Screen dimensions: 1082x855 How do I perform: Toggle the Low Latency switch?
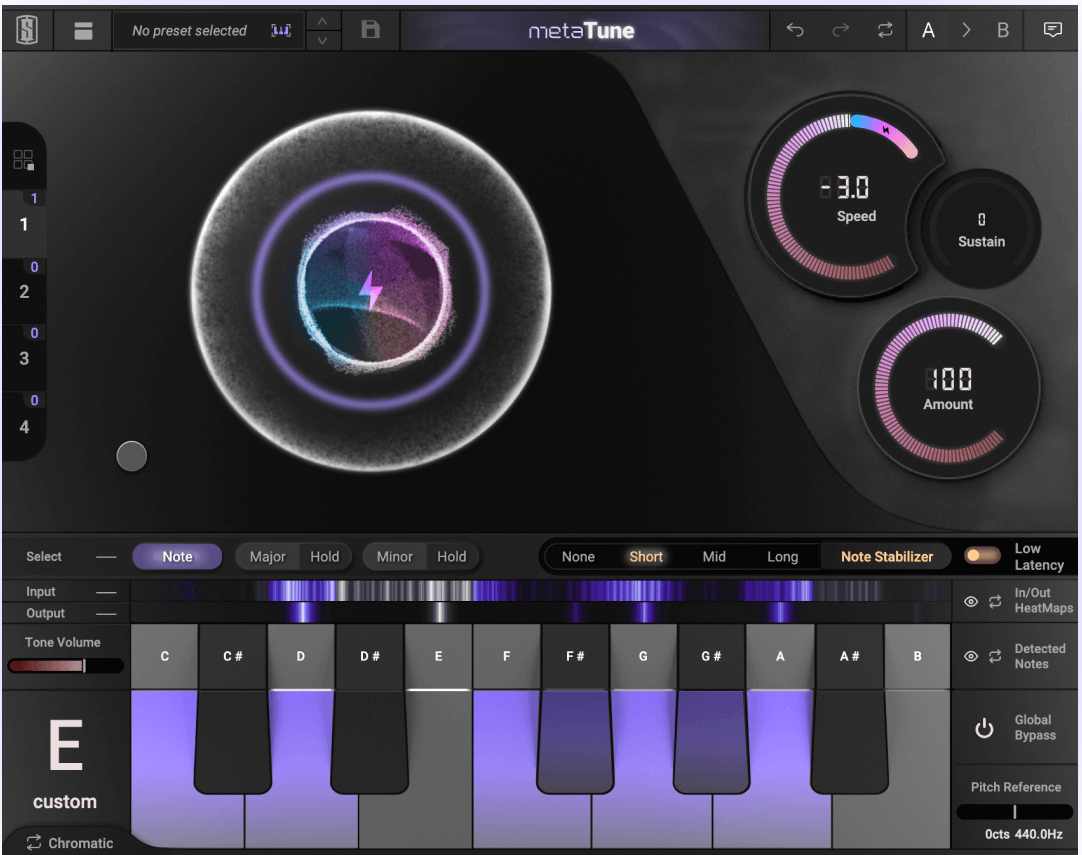[x=982, y=556]
